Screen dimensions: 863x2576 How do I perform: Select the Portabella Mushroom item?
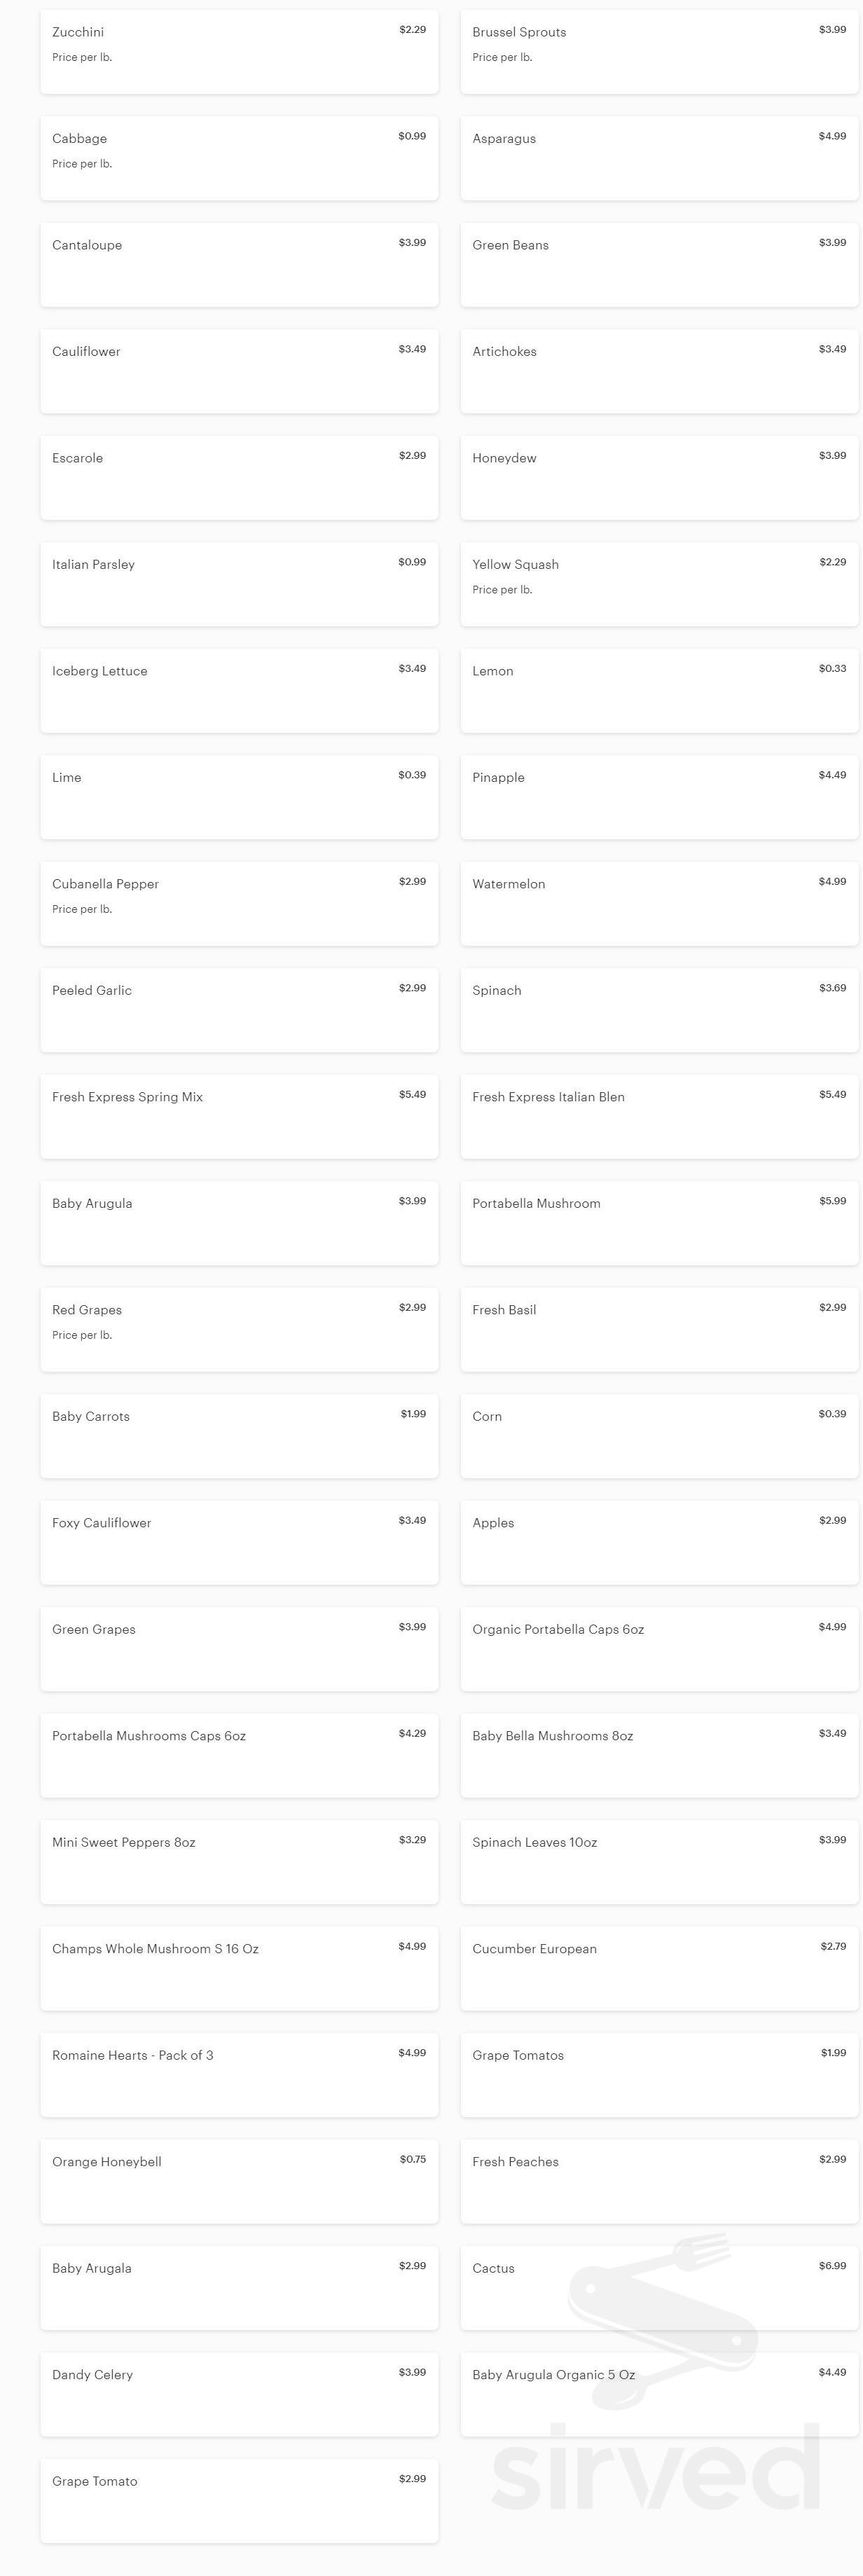[x=659, y=1223]
